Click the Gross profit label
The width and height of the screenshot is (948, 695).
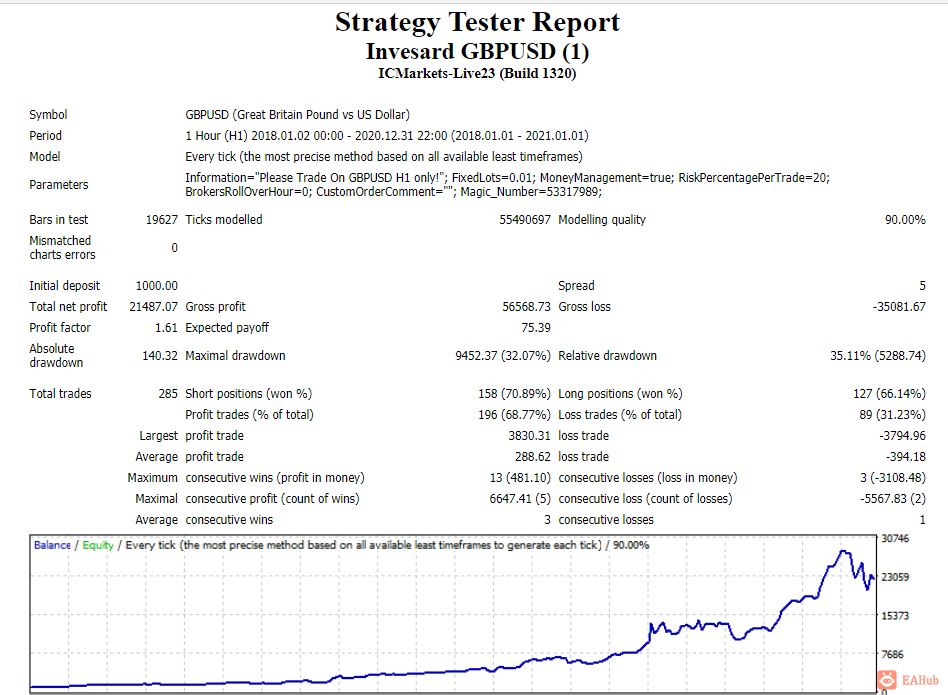coord(215,306)
